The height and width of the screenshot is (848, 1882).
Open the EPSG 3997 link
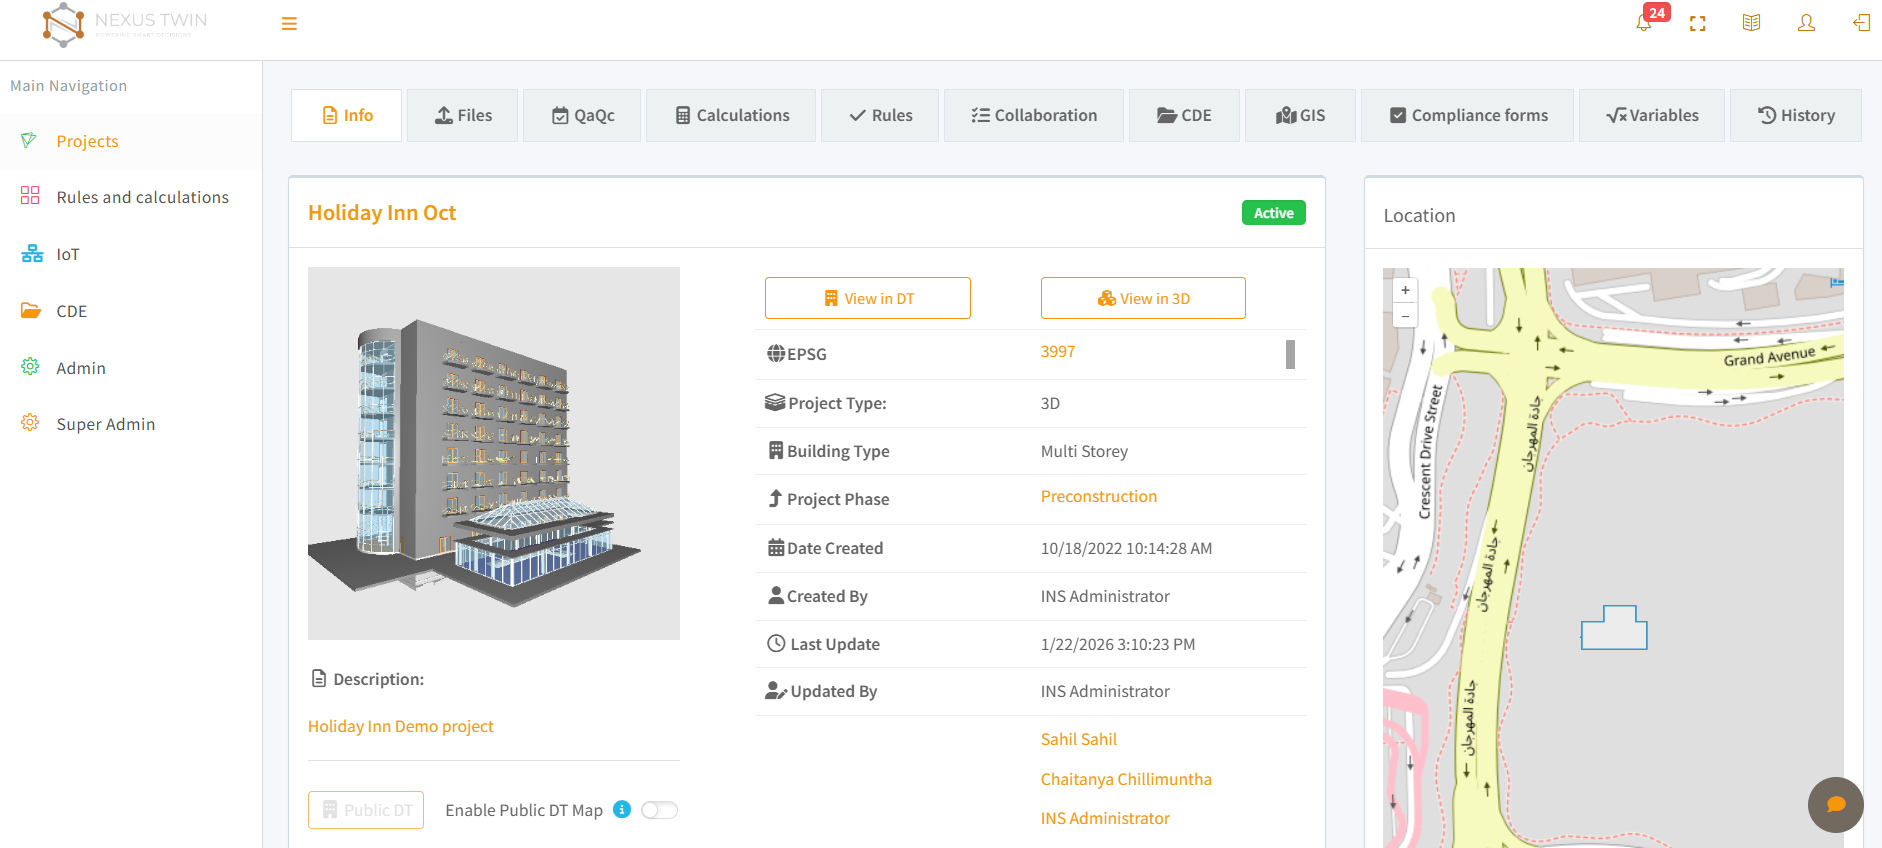point(1058,352)
